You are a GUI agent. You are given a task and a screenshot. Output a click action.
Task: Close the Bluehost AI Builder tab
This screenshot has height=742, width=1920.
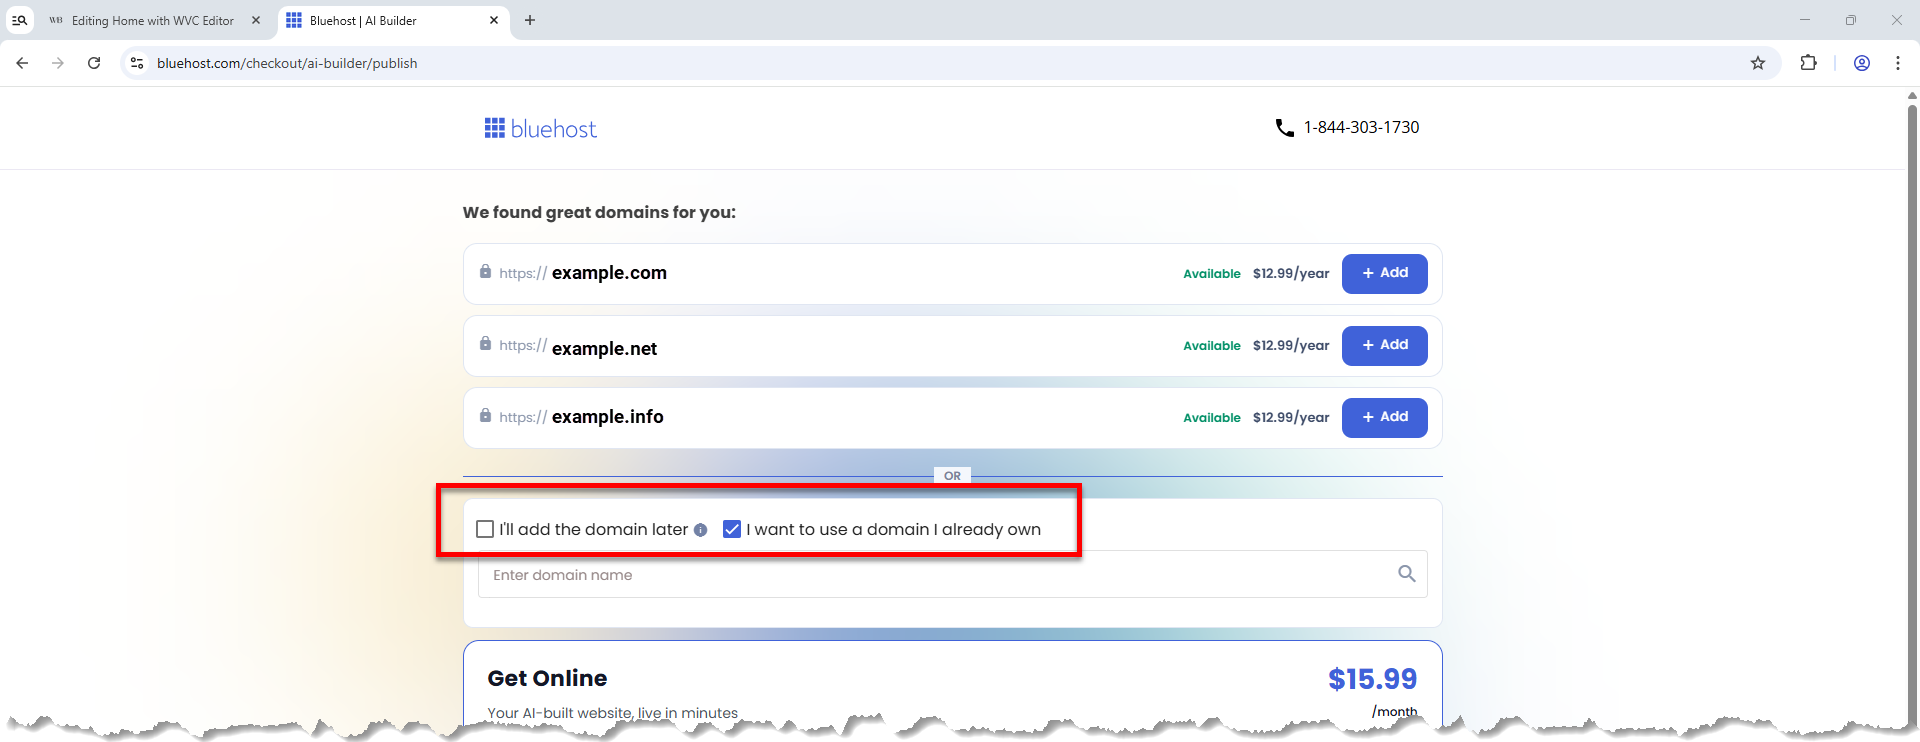[494, 20]
